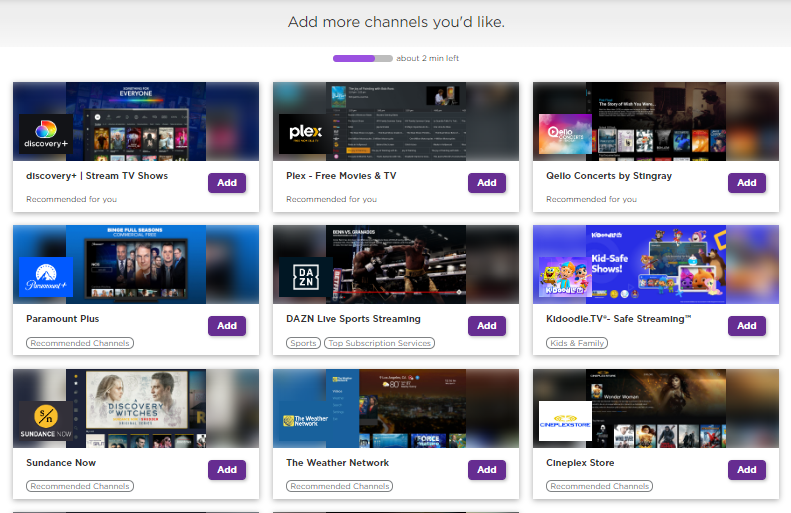Select the Kids & Family tag
Viewport: 791px width, 513px height.
pos(577,343)
